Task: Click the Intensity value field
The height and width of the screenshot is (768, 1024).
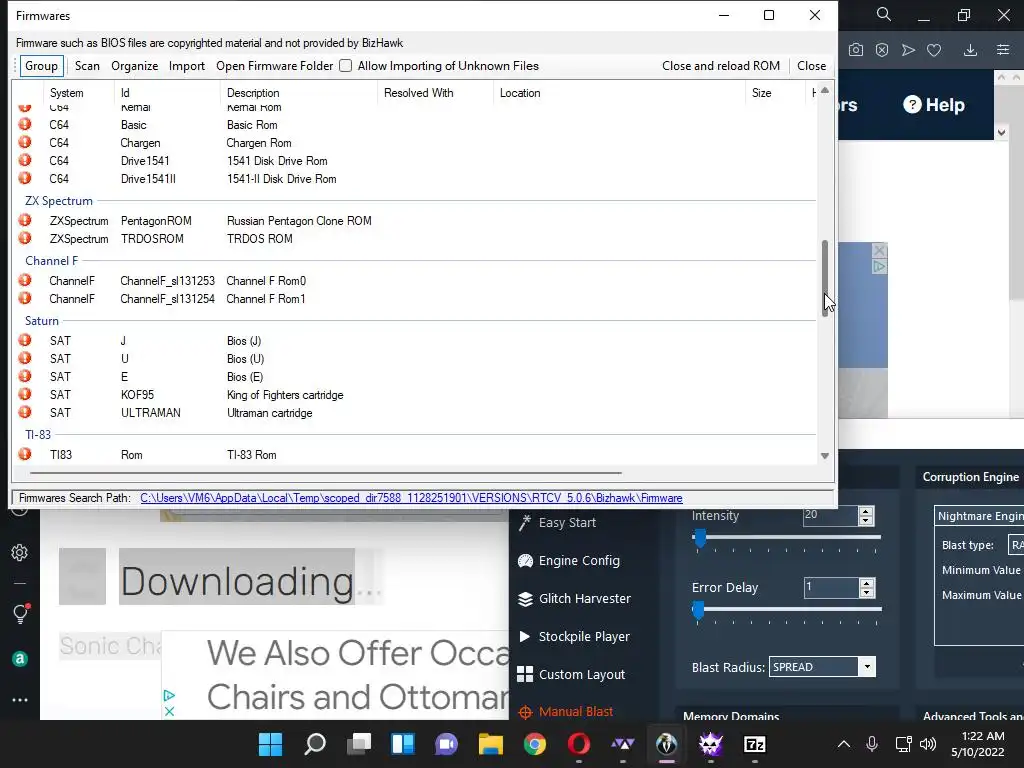Action: 830,515
